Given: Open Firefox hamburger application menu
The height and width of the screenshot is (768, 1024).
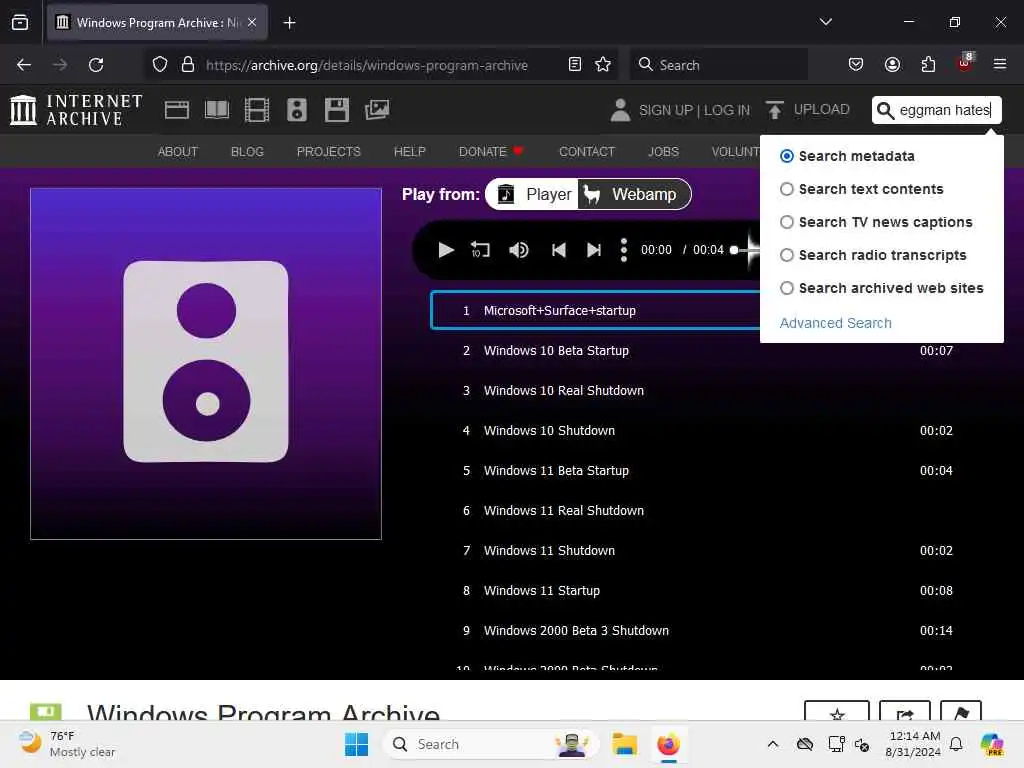Looking at the screenshot, I should point(999,64).
